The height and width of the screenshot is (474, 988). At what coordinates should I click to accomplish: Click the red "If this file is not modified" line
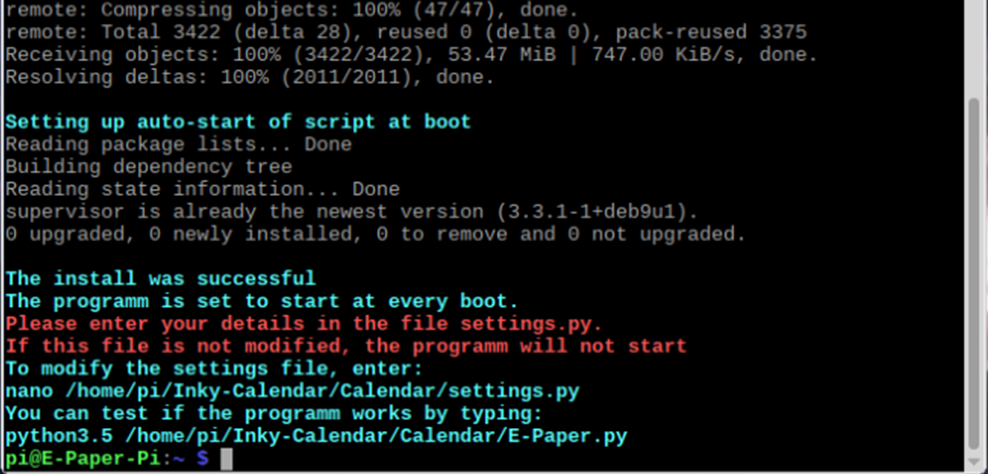pyautogui.click(x=346, y=346)
